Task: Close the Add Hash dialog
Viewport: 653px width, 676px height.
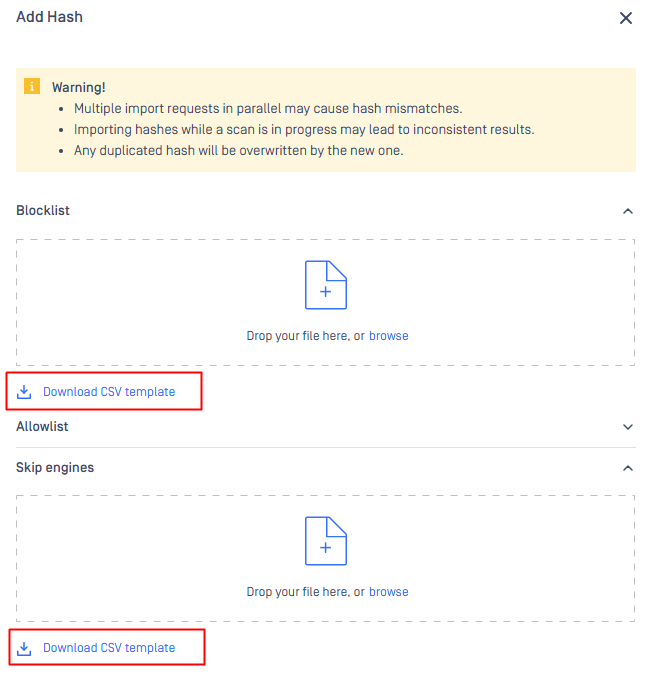Action: pos(626,18)
